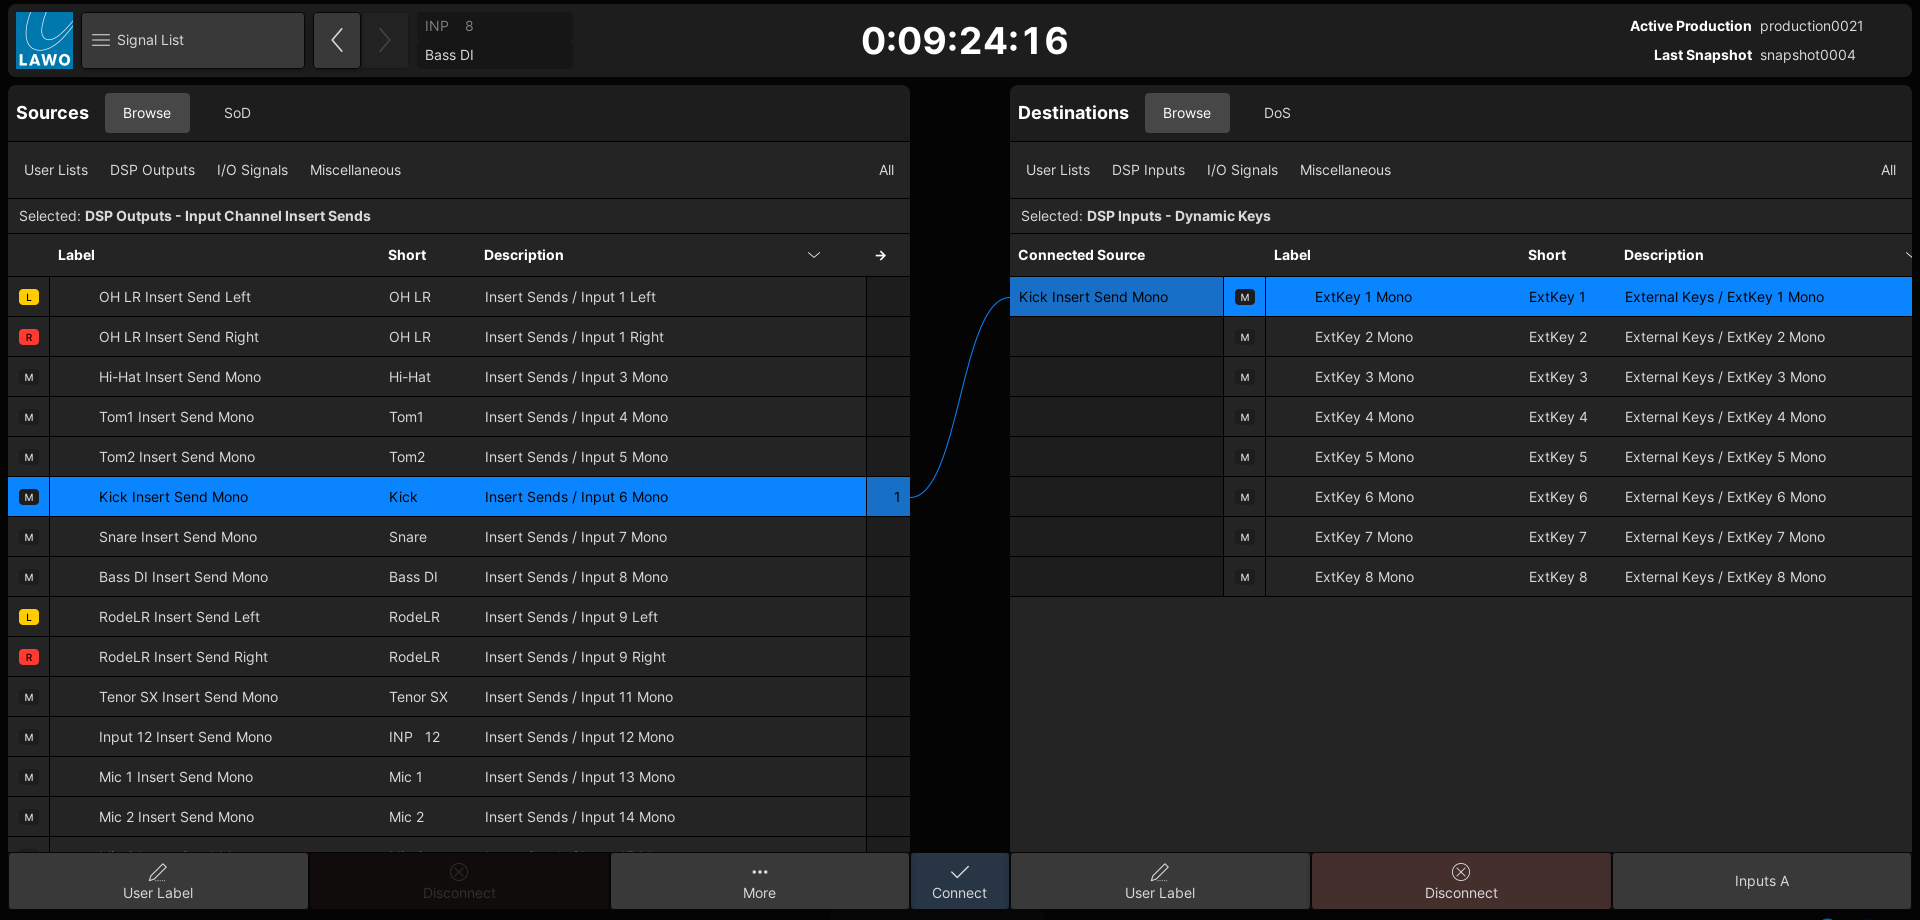
Task: Click the Inputs A button
Action: [1761, 881]
